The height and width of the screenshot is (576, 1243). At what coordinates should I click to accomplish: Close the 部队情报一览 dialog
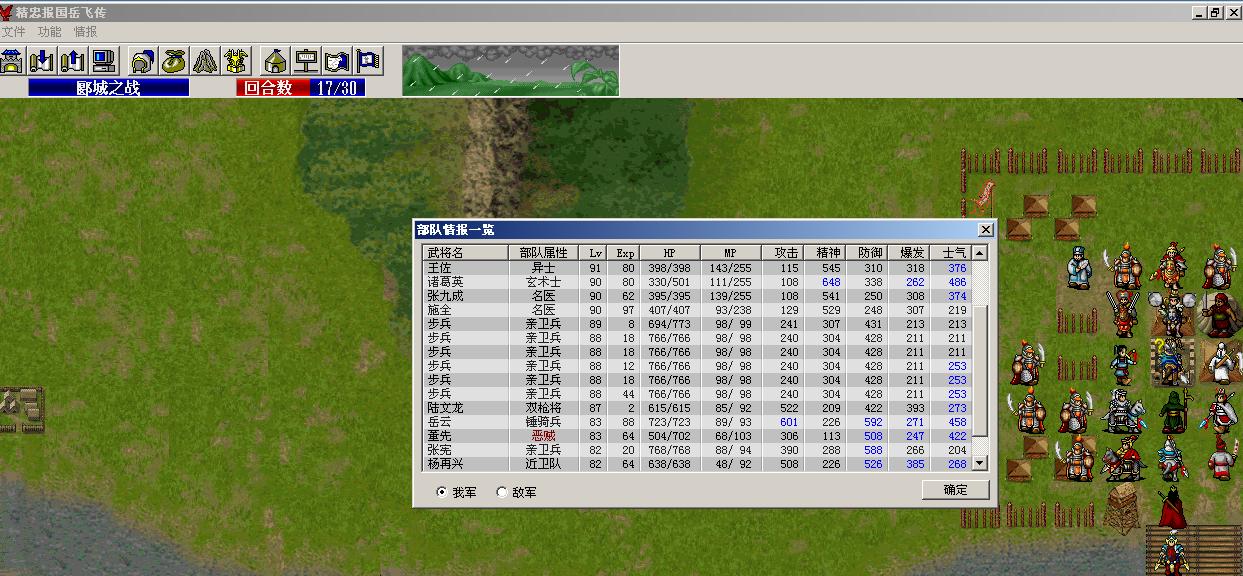pyautogui.click(x=985, y=230)
